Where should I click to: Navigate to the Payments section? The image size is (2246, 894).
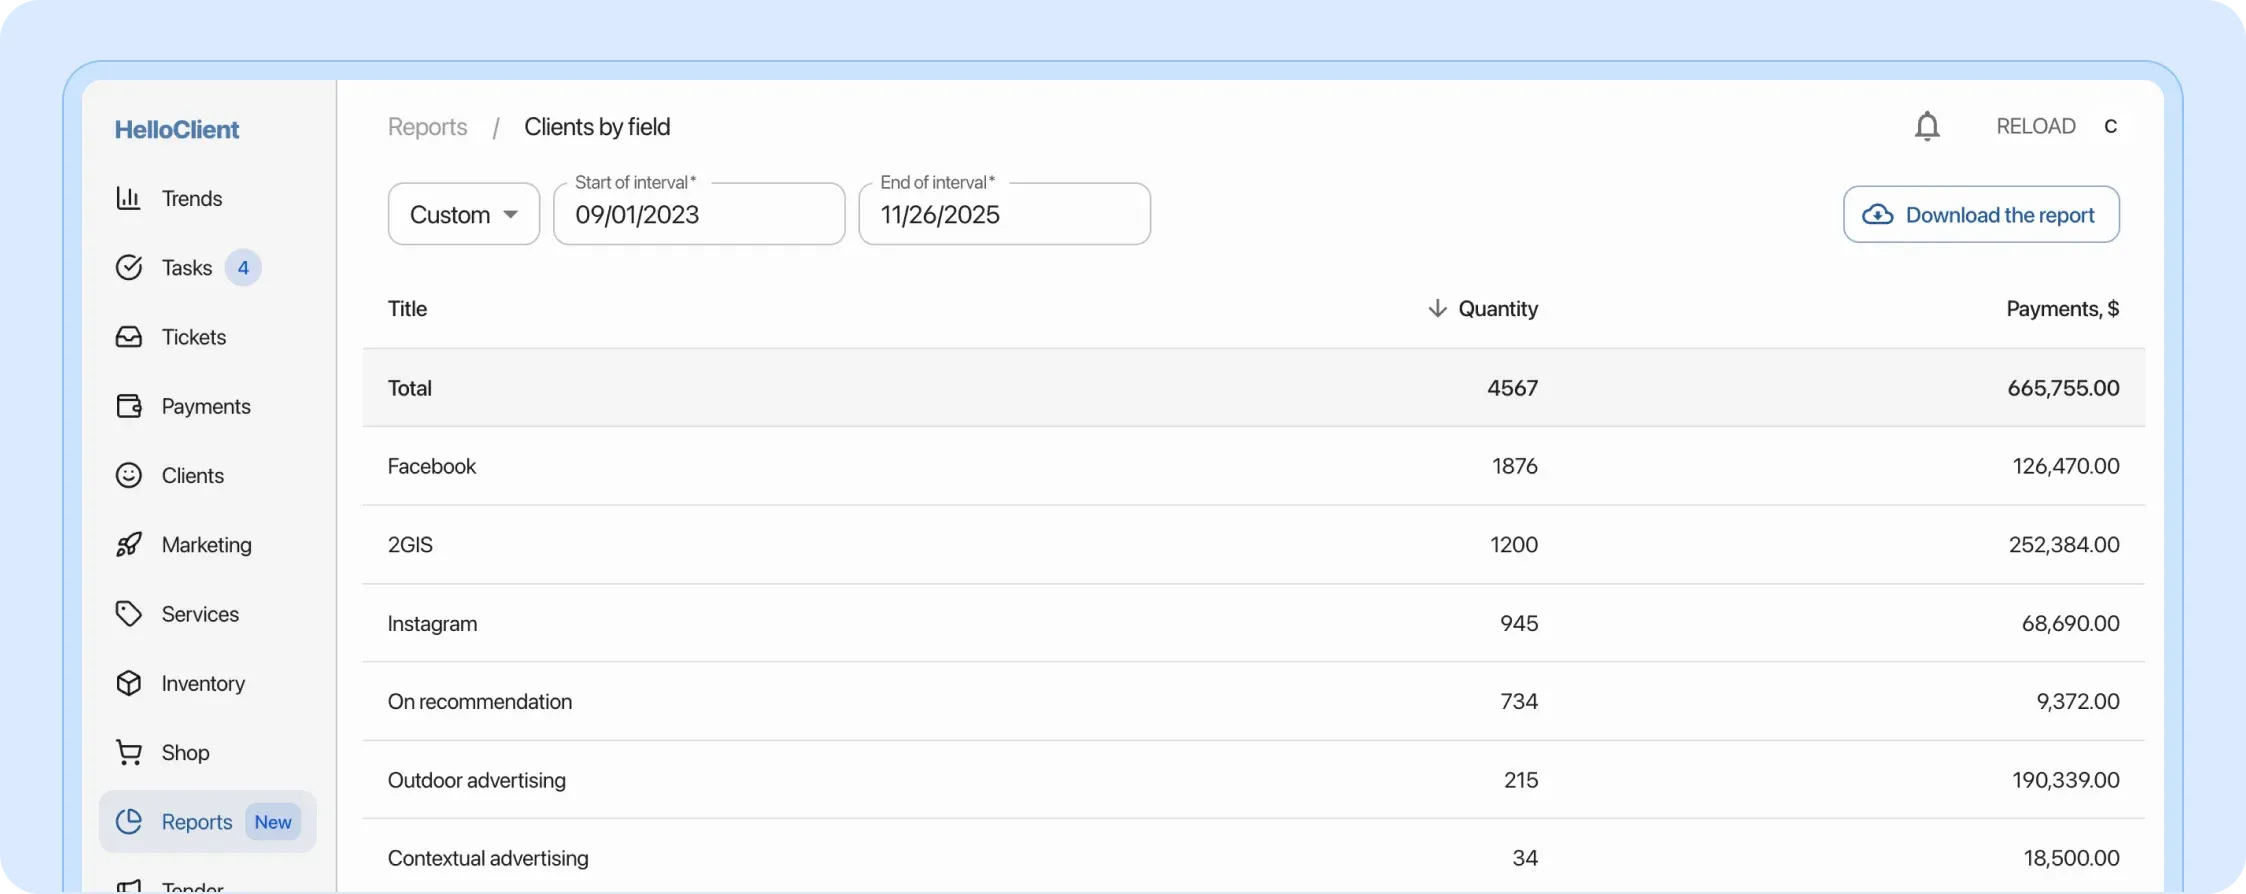point(206,406)
